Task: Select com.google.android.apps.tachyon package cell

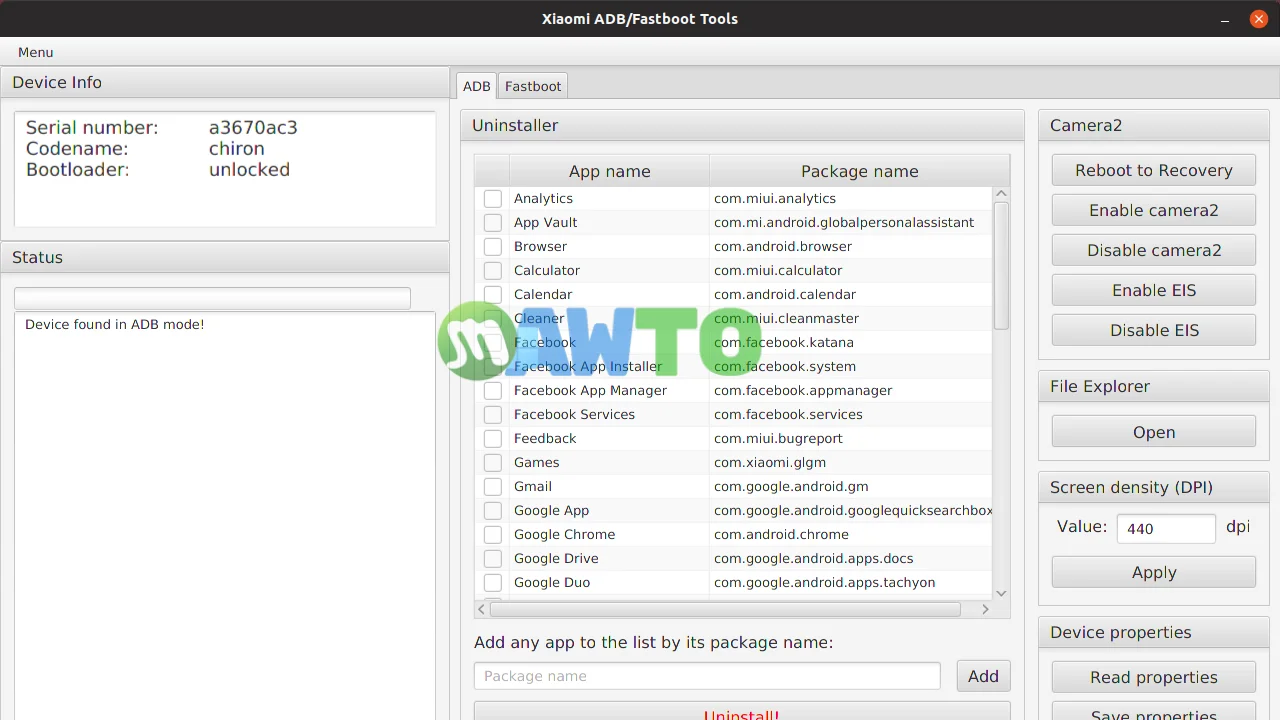Action: pos(851,582)
